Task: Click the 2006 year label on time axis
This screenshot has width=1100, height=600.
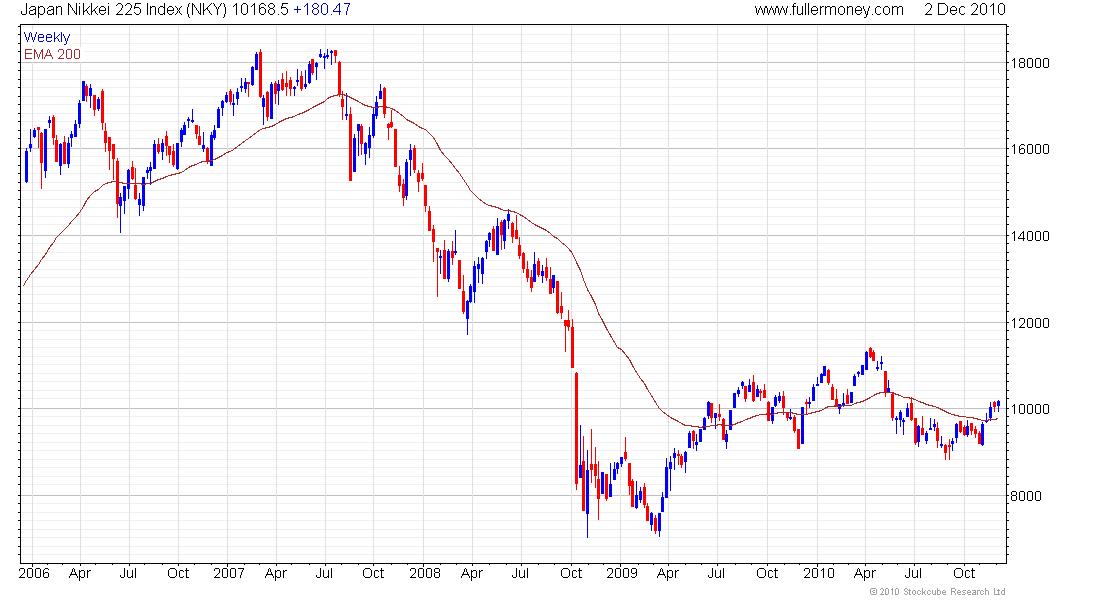Action: [x=34, y=573]
